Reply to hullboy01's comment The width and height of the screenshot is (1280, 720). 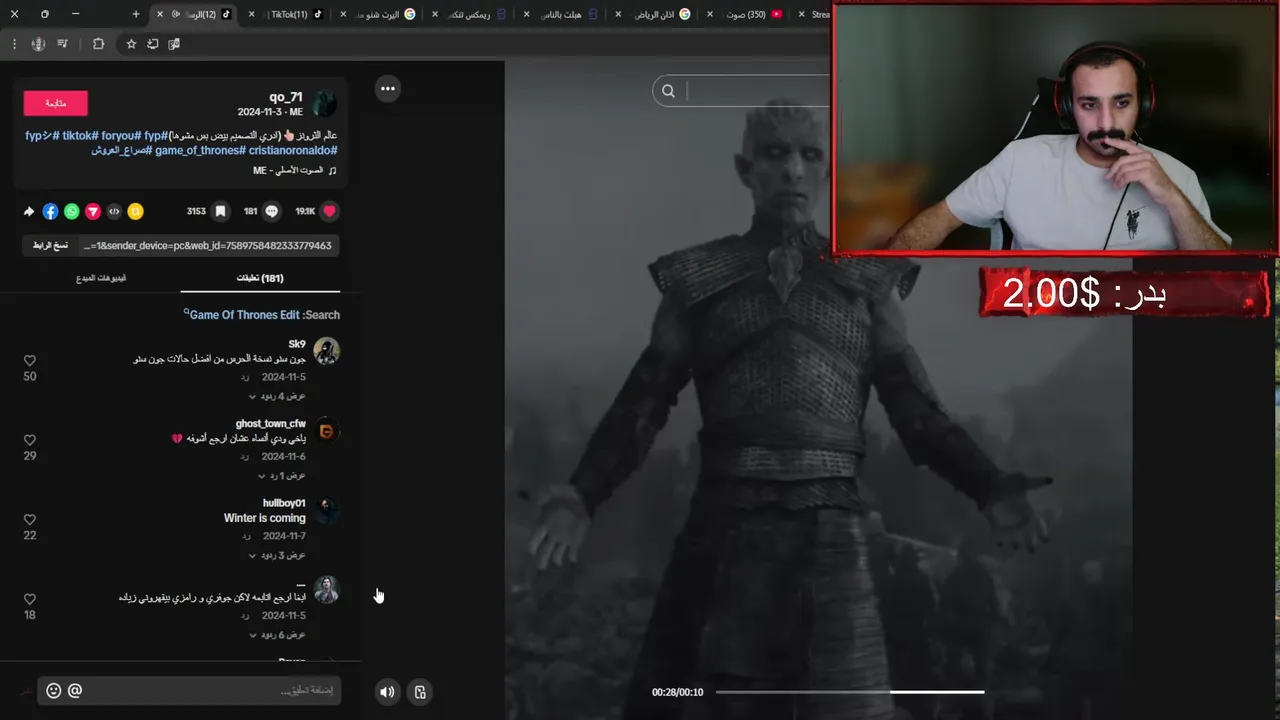(x=245, y=536)
